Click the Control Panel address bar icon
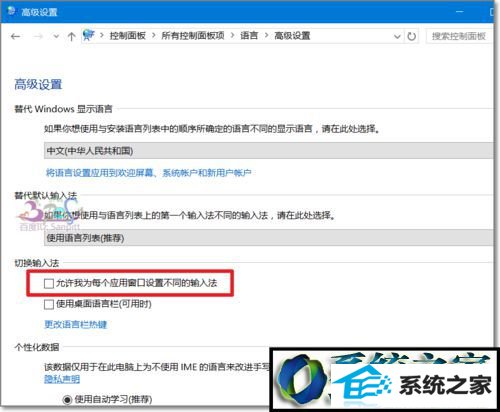 coord(89,35)
